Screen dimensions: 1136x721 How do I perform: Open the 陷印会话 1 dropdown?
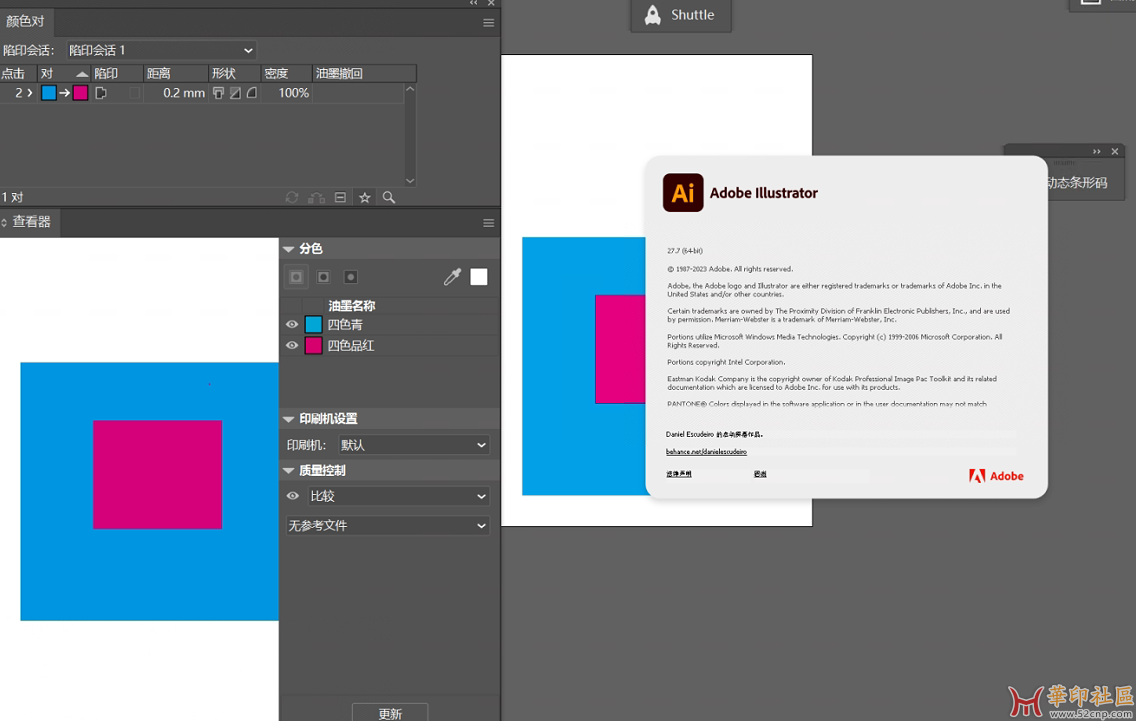pyautogui.click(x=161, y=50)
